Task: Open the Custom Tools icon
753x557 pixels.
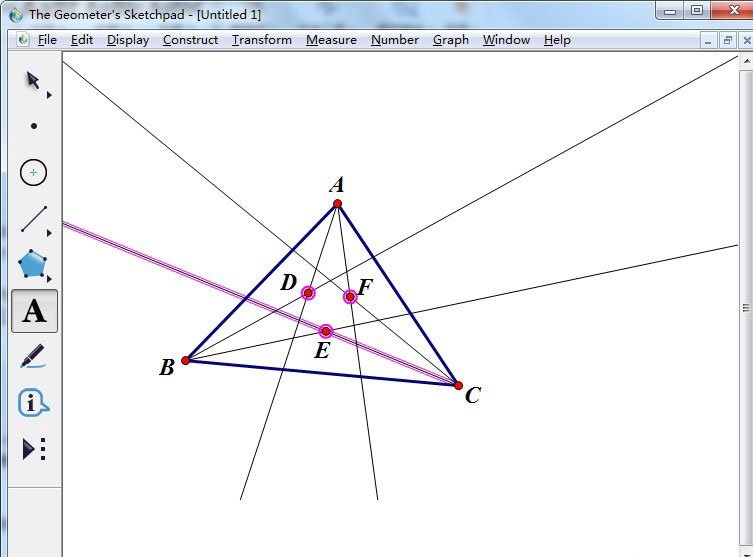Action: (x=34, y=449)
